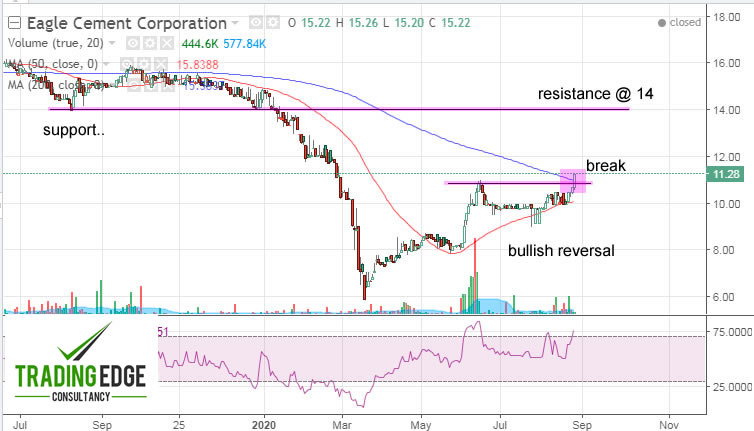Open MA 50 indicator settings gear
The width and height of the screenshot is (754, 431).
[144, 64]
